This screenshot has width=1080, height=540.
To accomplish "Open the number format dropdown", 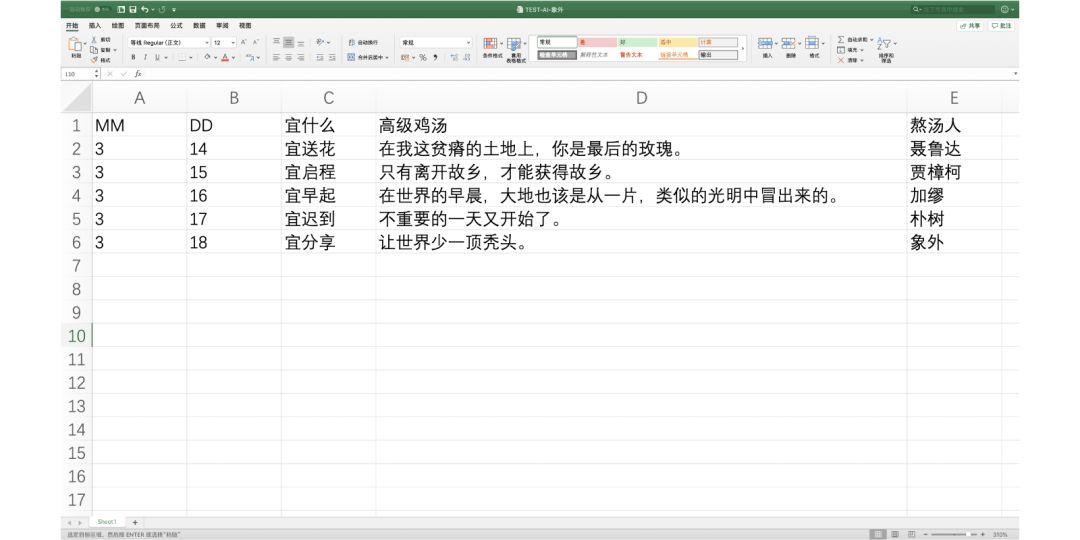I will click(468, 43).
